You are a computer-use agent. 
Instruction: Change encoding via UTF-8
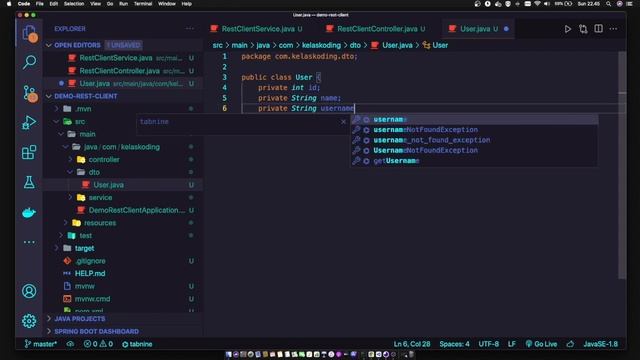489,344
